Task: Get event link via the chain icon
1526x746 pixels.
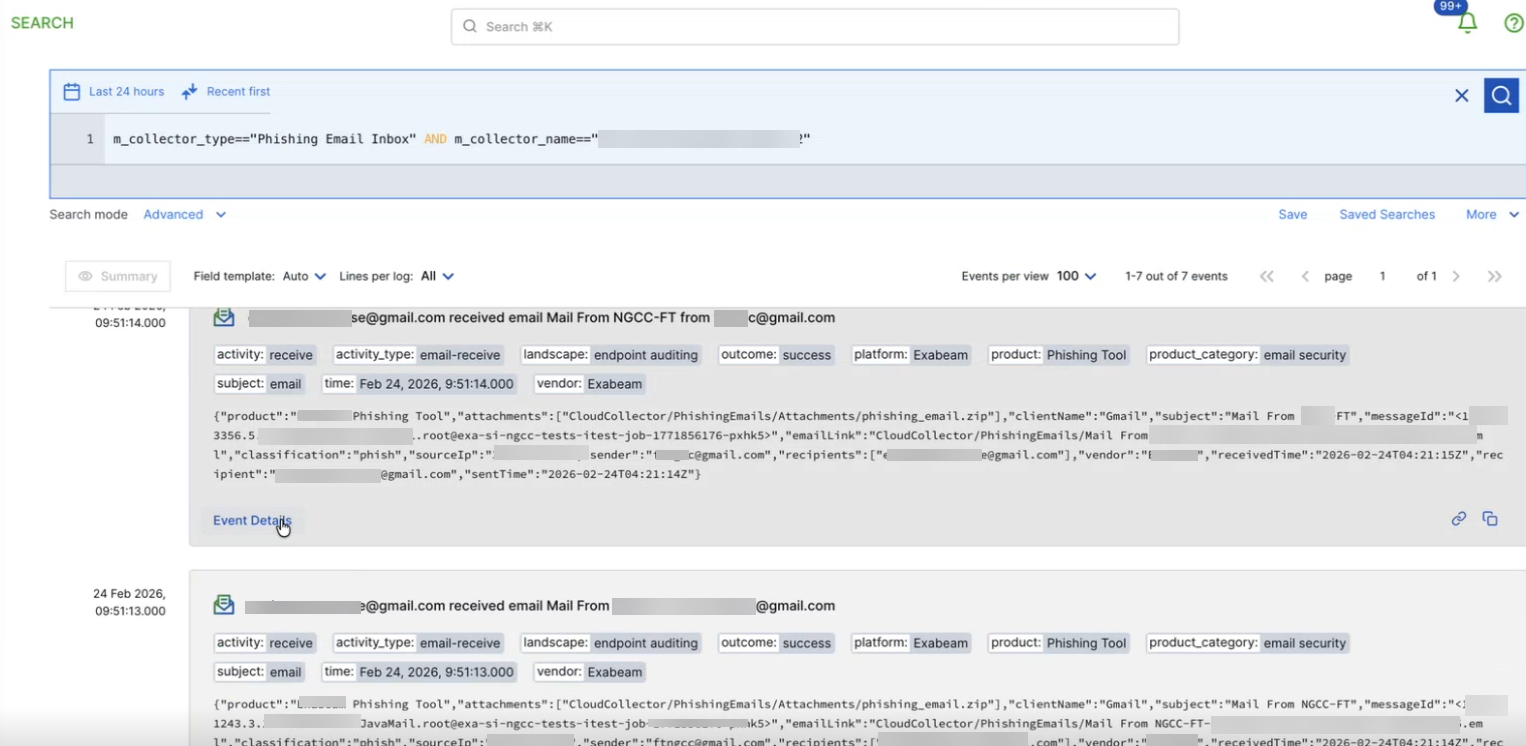Action: point(1458,518)
